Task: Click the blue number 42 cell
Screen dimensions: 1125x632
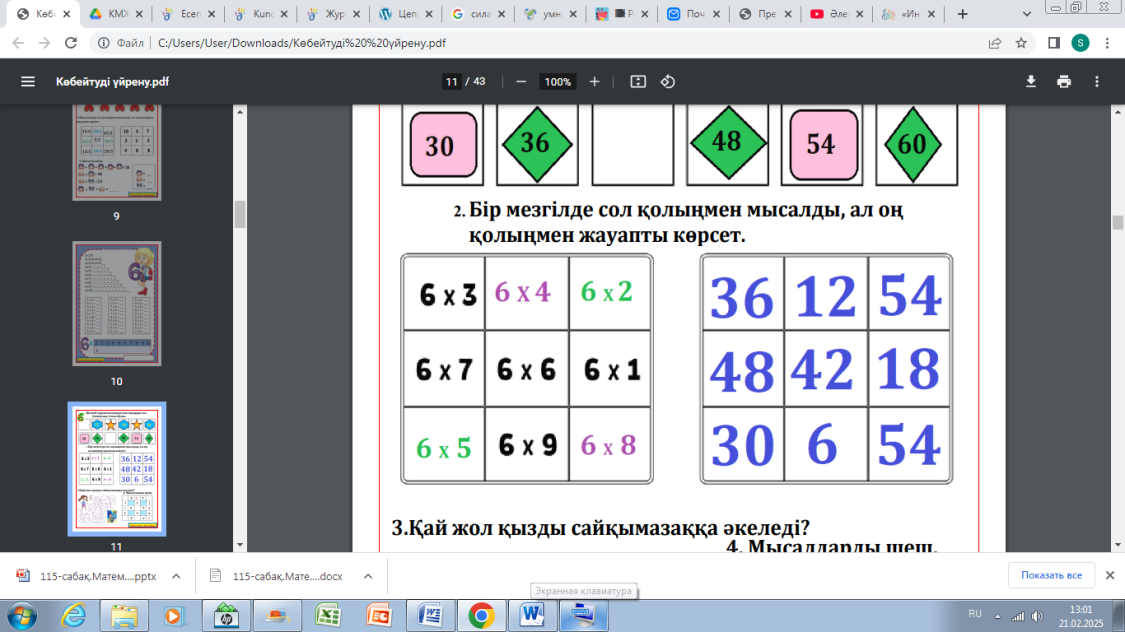Action: tap(826, 369)
